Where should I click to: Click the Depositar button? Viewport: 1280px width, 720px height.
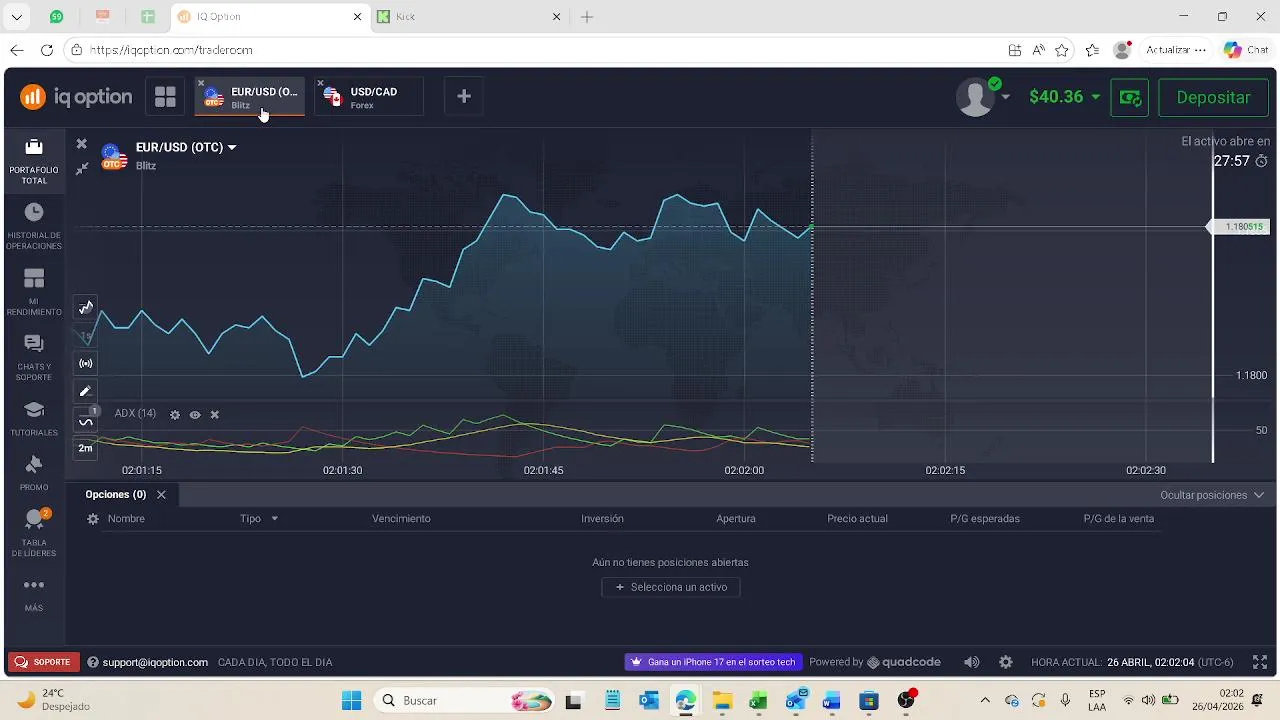pos(1213,98)
